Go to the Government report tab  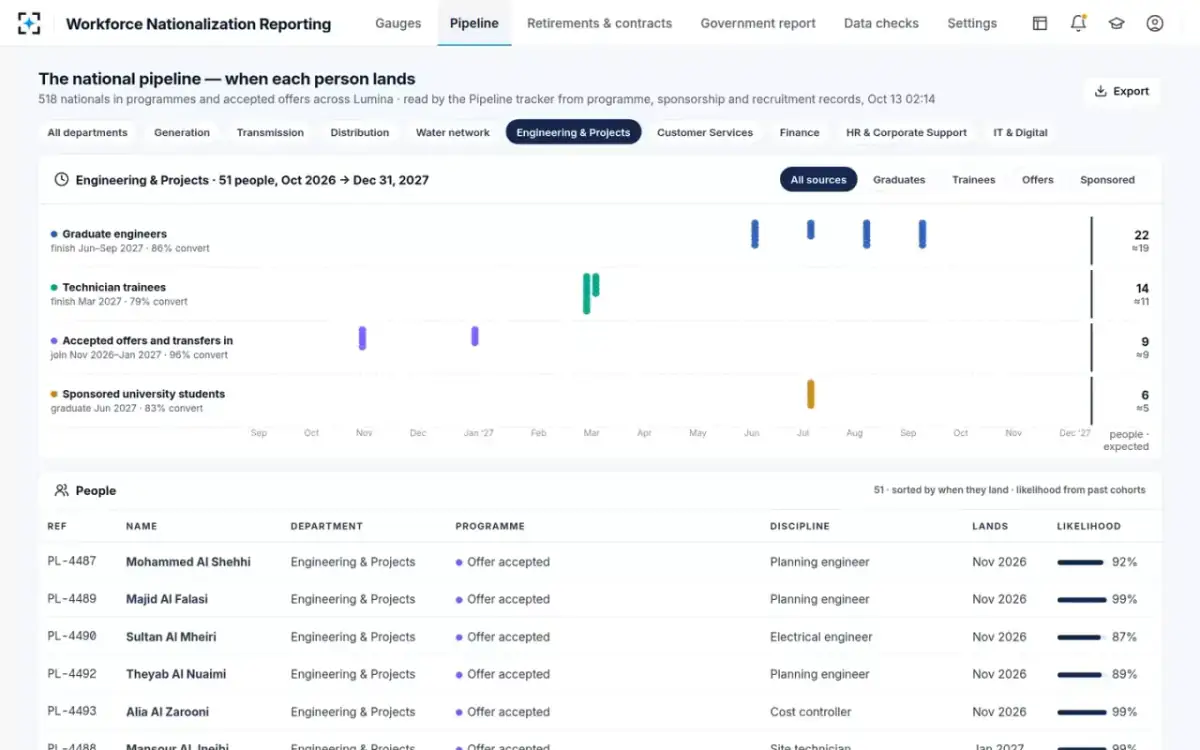[758, 23]
